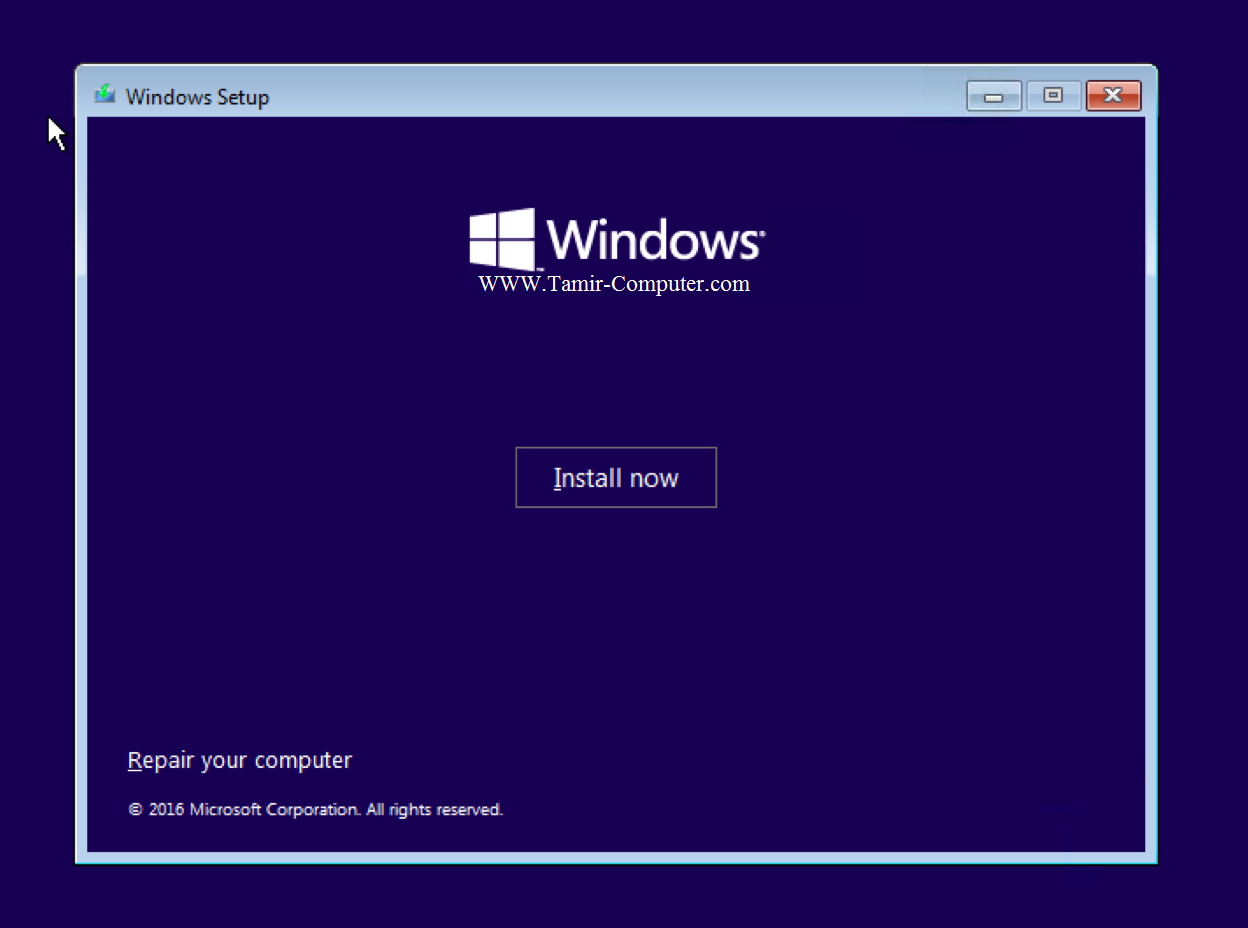
Task: Click the underlined R in Repair
Action: (134, 761)
